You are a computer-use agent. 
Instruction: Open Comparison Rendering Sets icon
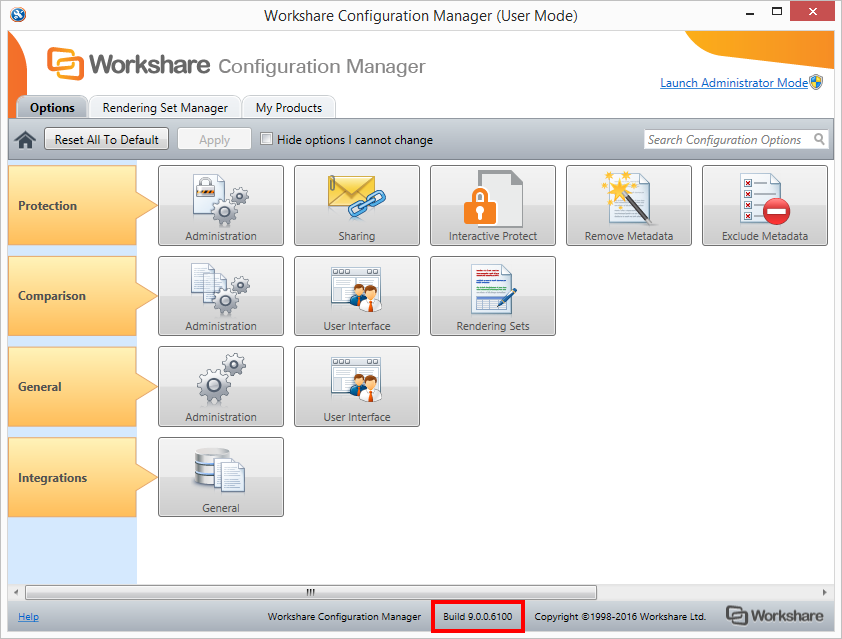(493, 295)
